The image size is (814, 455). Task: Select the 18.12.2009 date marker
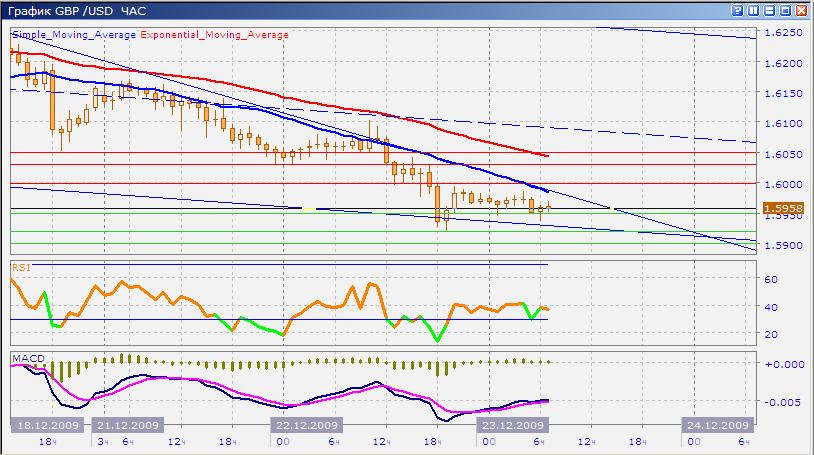click(x=44, y=424)
